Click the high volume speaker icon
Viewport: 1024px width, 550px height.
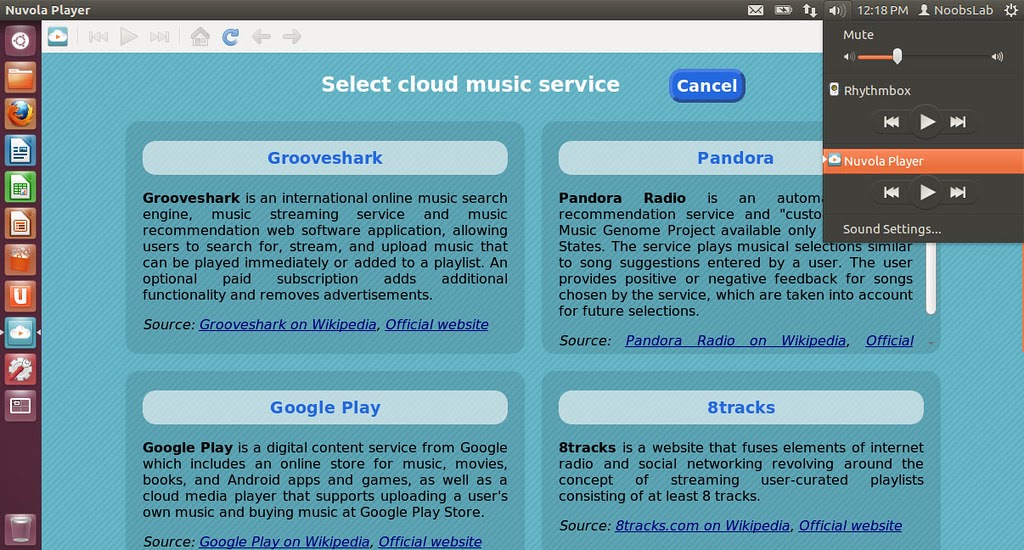997,57
